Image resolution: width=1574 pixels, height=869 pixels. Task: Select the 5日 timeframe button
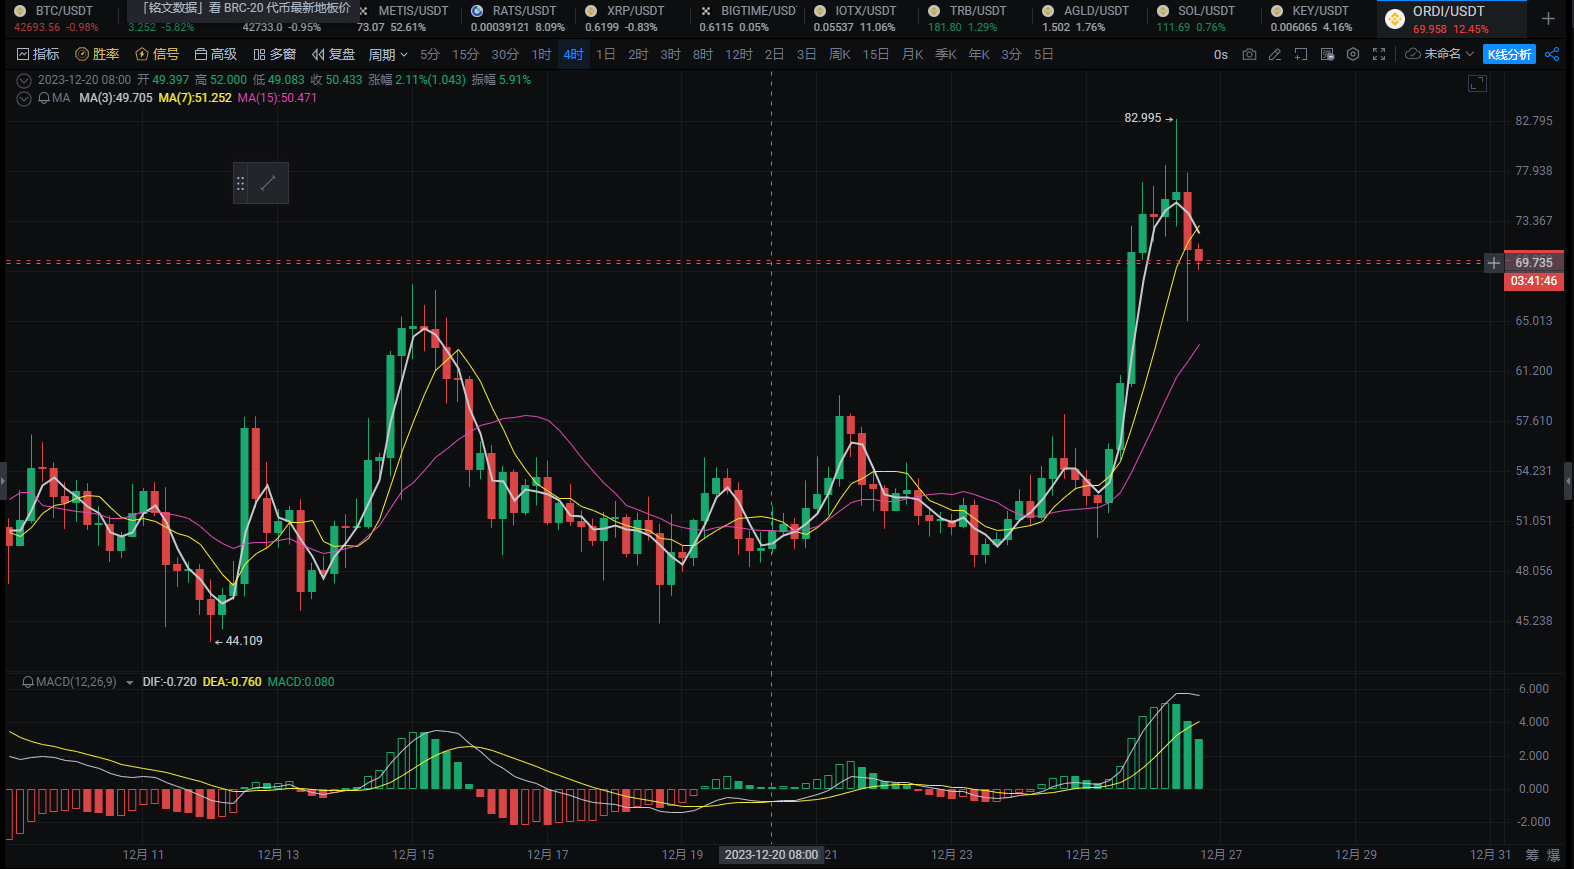[1043, 54]
